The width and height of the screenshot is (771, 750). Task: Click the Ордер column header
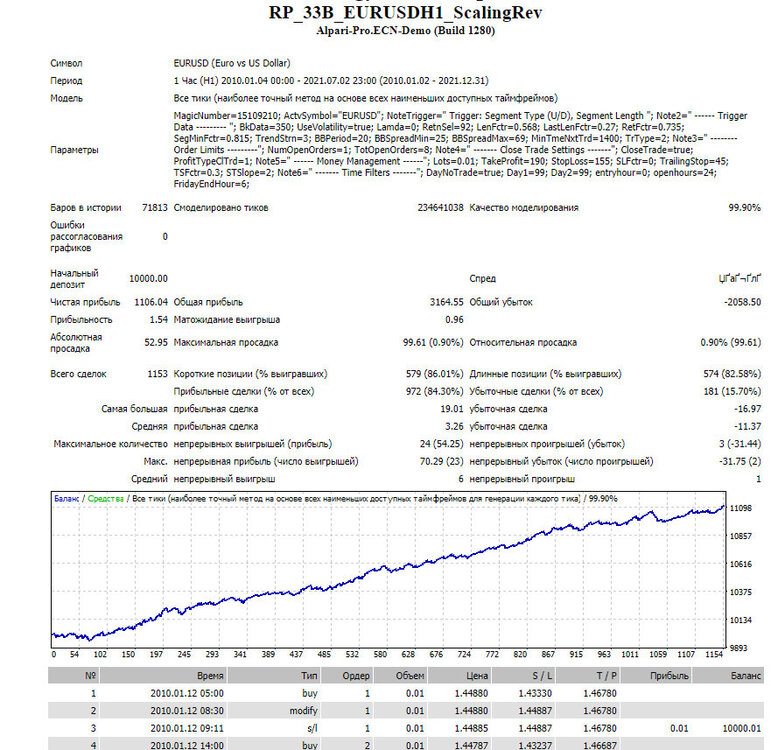pos(347,676)
